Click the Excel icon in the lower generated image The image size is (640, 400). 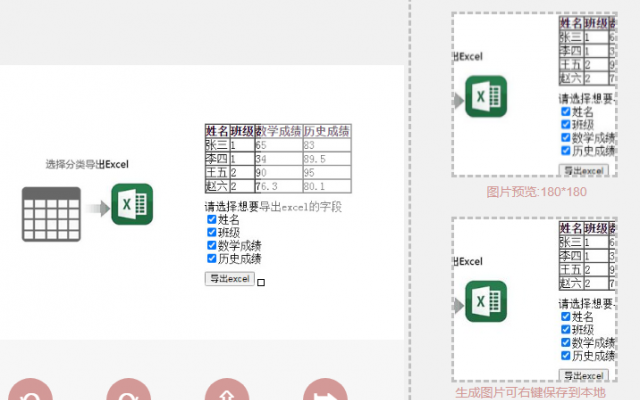pos(486,301)
